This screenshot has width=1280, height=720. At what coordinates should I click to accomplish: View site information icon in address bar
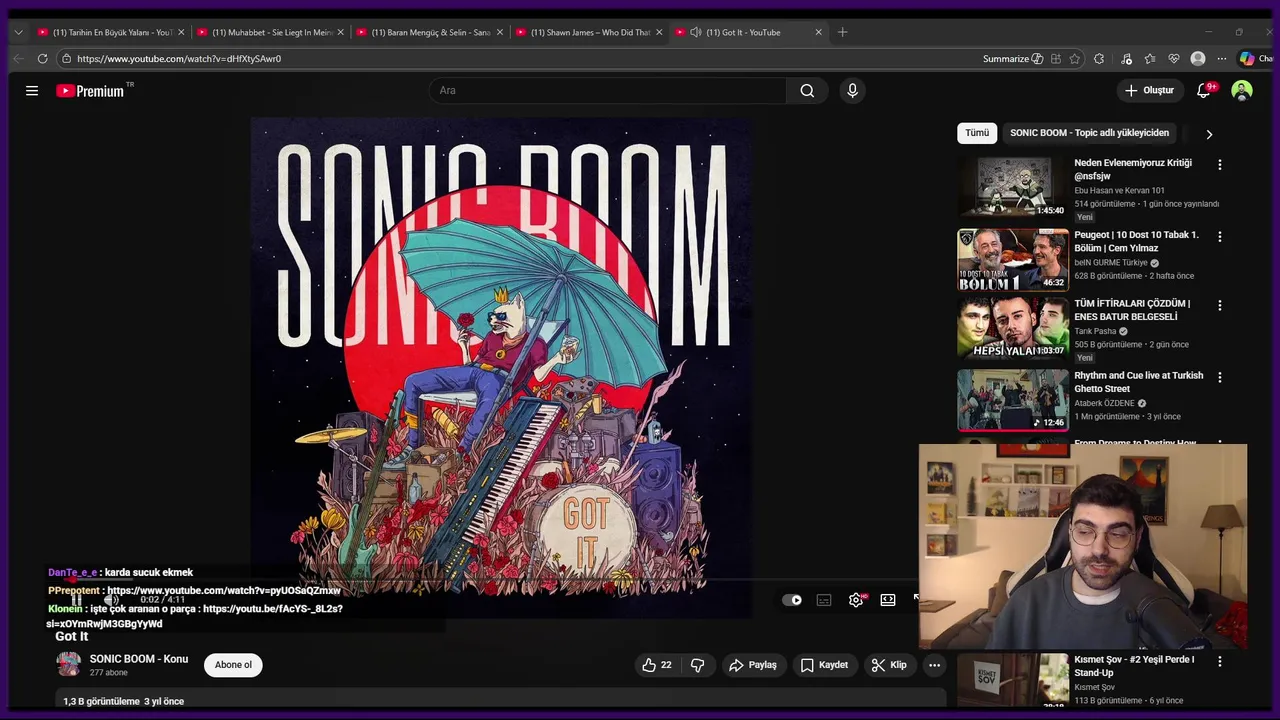coord(65,59)
